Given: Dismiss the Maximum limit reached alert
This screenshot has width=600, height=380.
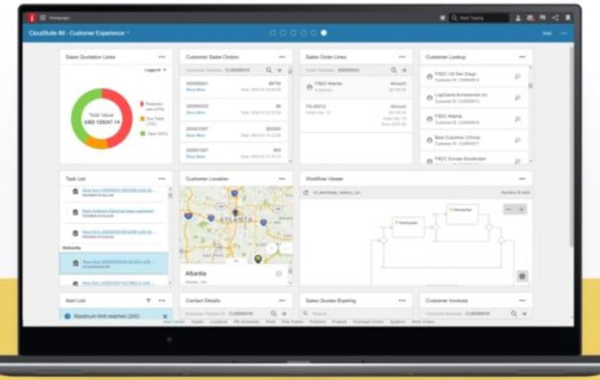Looking at the screenshot, I should coord(165,316).
